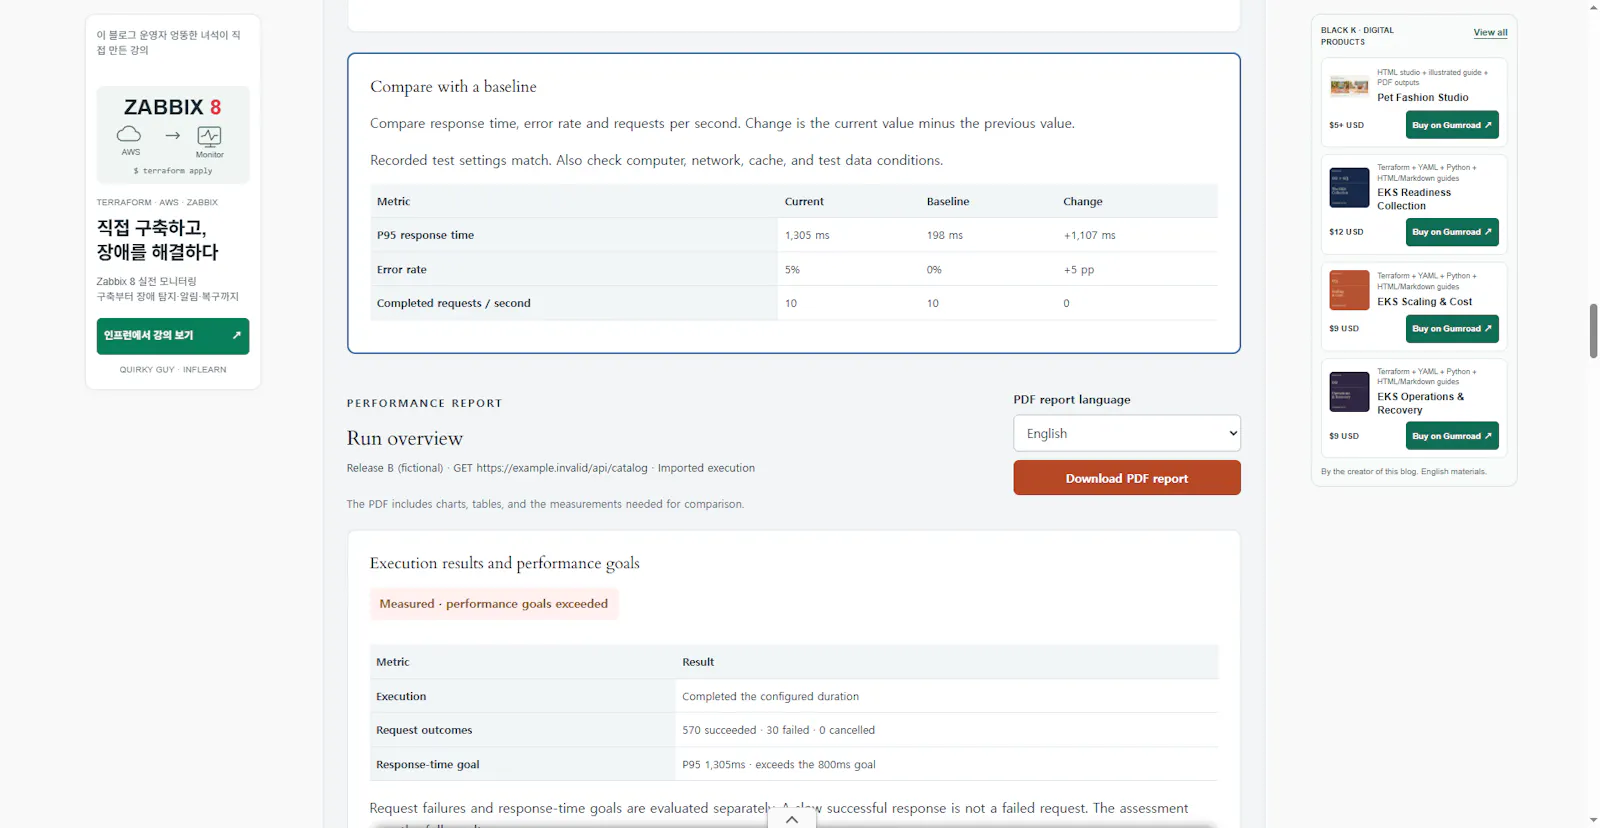Click the Monitor icon in Zabbix banner
This screenshot has width=1600, height=828.
[209, 136]
